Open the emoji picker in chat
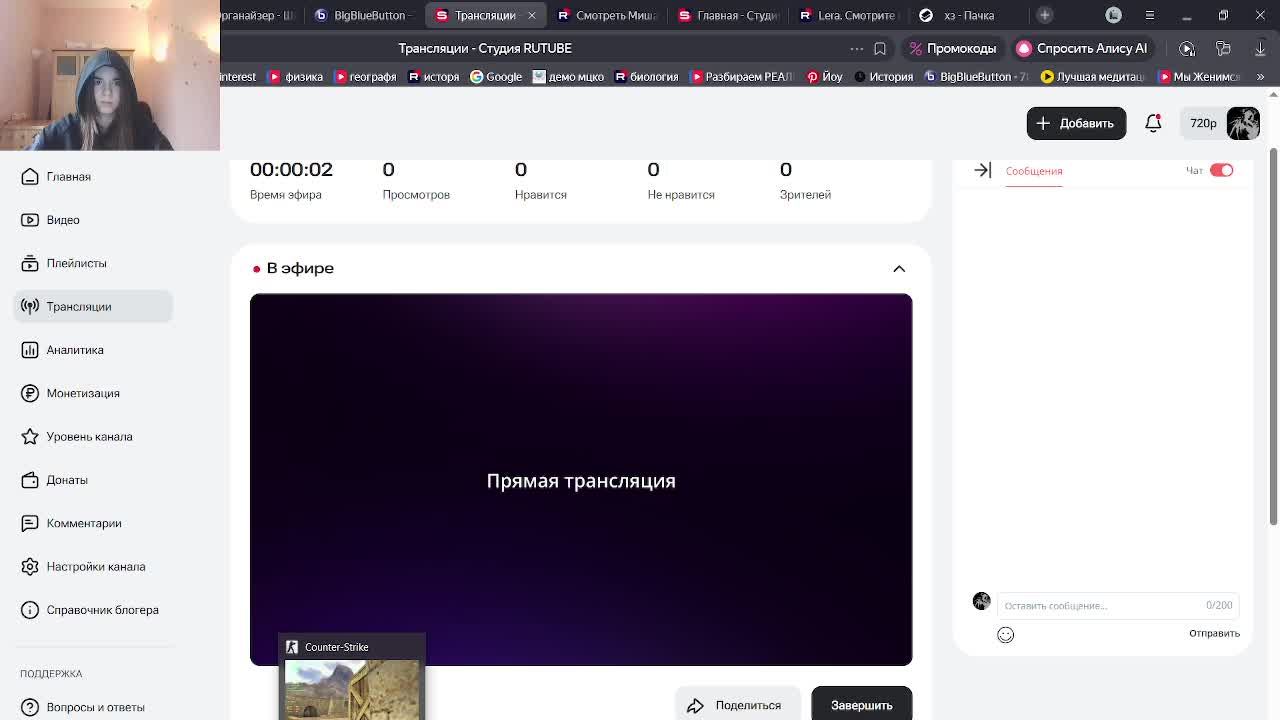The height and width of the screenshot is (720, 1280). coord(1005,635)
